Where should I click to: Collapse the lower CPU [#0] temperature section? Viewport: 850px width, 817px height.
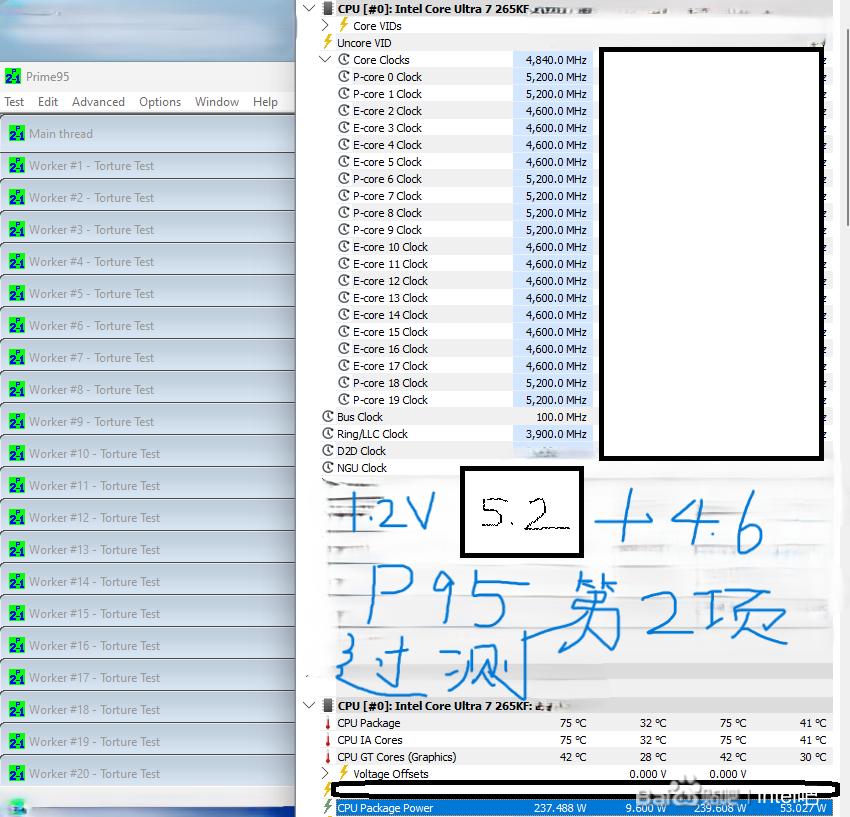point(309,705)
